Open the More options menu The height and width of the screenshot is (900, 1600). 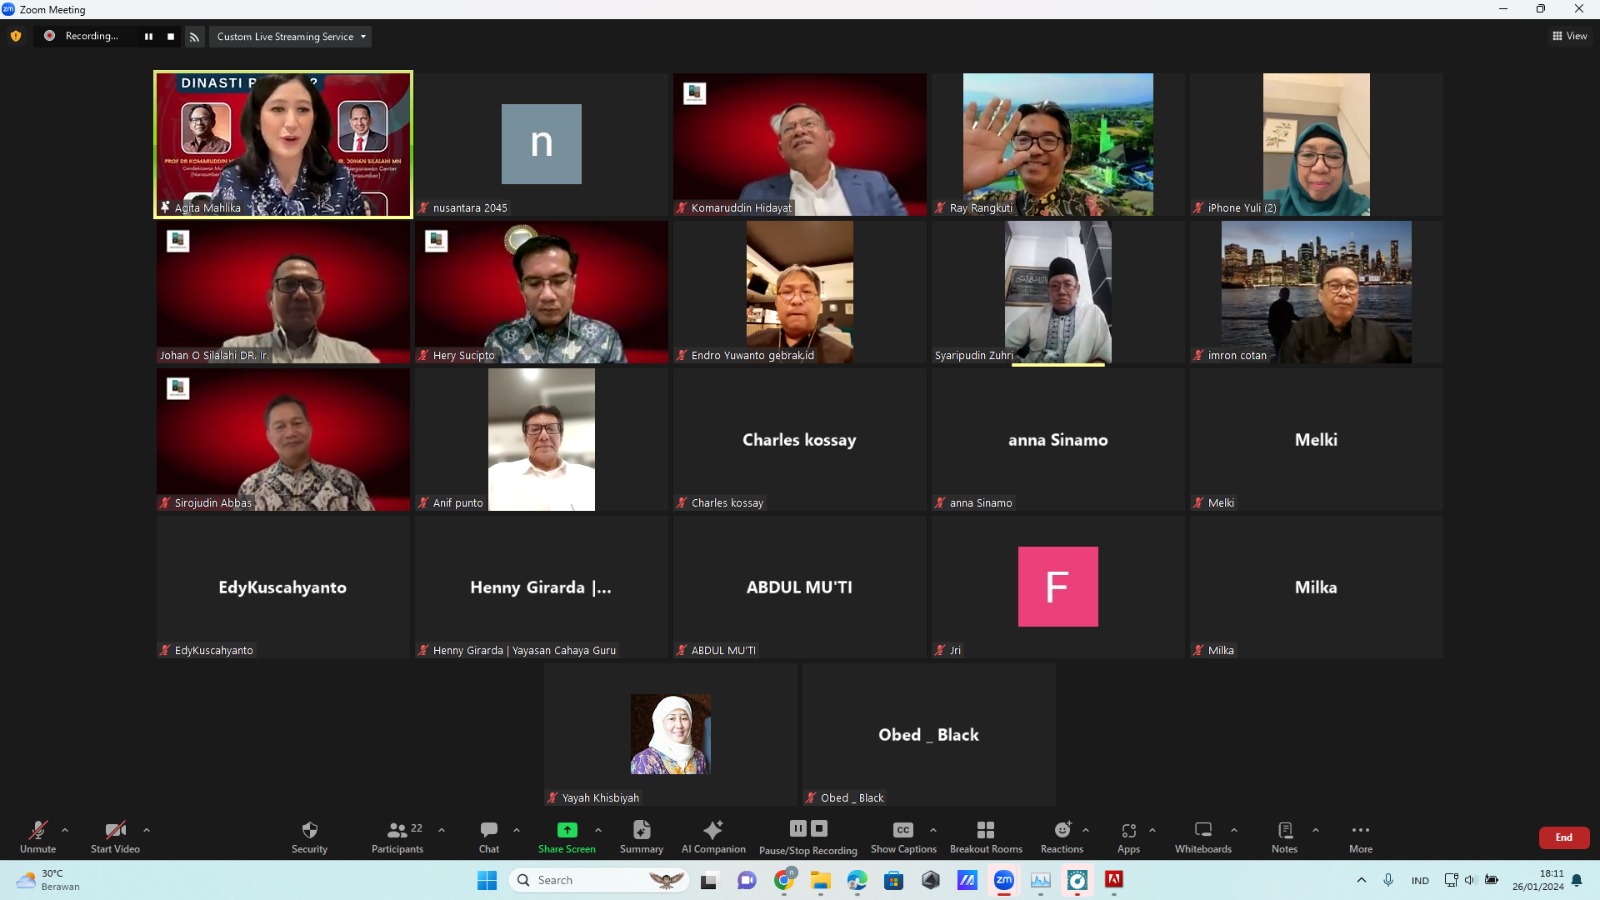[1360, 836]
